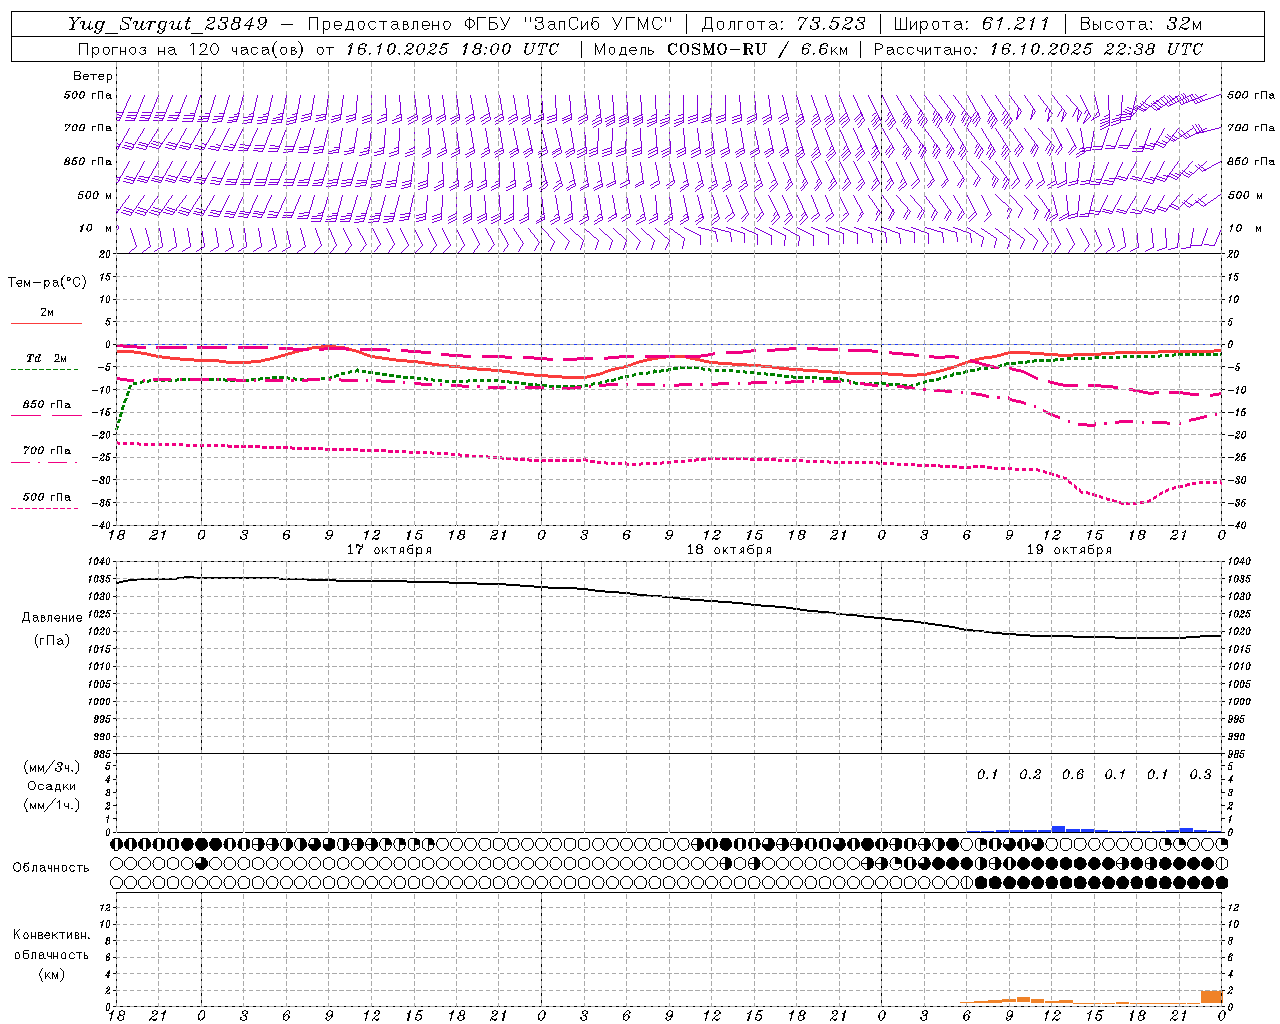
Task: Click the Осадки panel label
Action: (52, 786)
